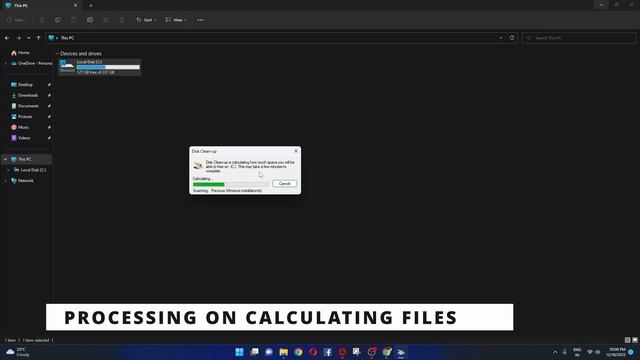Refresh the This PC view
This screenshot has height=360, width=640.
[x=512, y=38]
